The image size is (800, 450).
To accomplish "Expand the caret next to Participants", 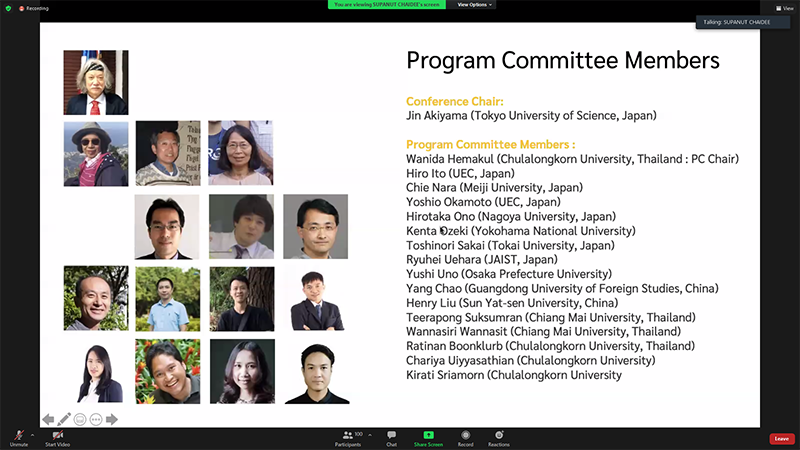I will pyautogui.click(x=370, y=435).
